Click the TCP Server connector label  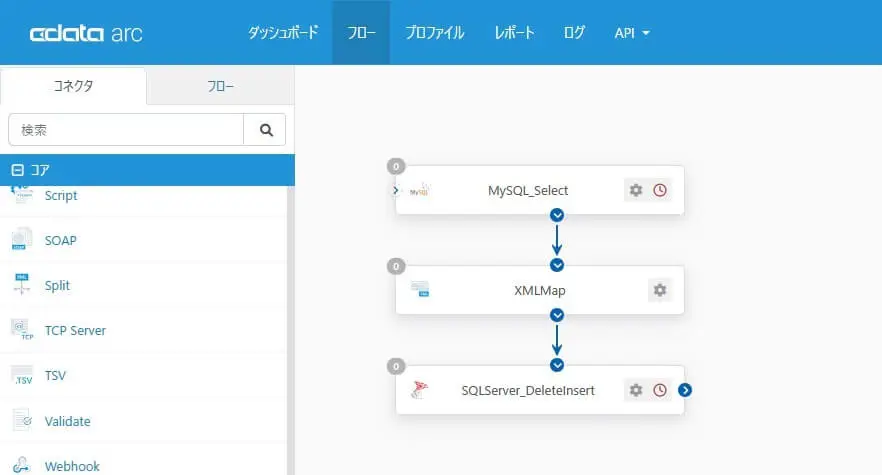click(75, 330)
